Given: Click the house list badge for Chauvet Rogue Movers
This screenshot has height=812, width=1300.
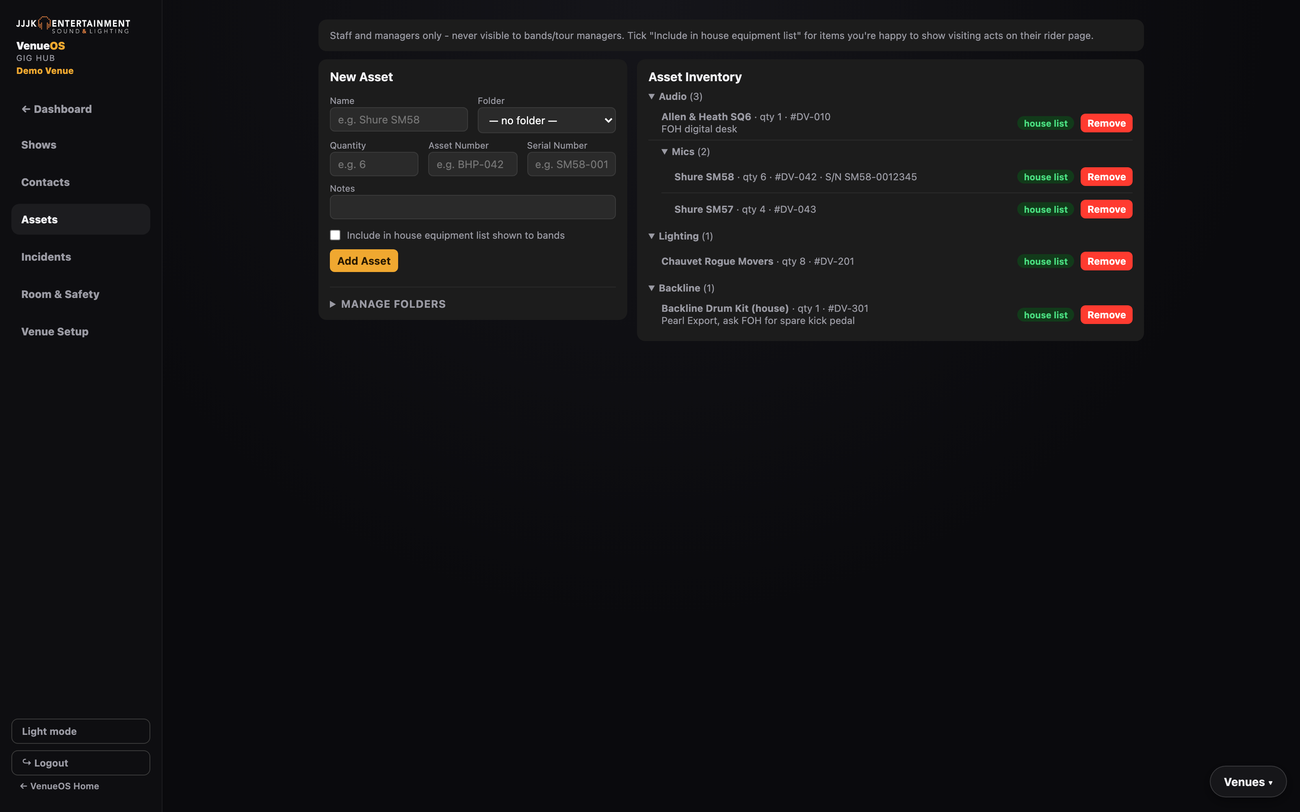Looking at the screenshot, I should (x=1046, y=261).
